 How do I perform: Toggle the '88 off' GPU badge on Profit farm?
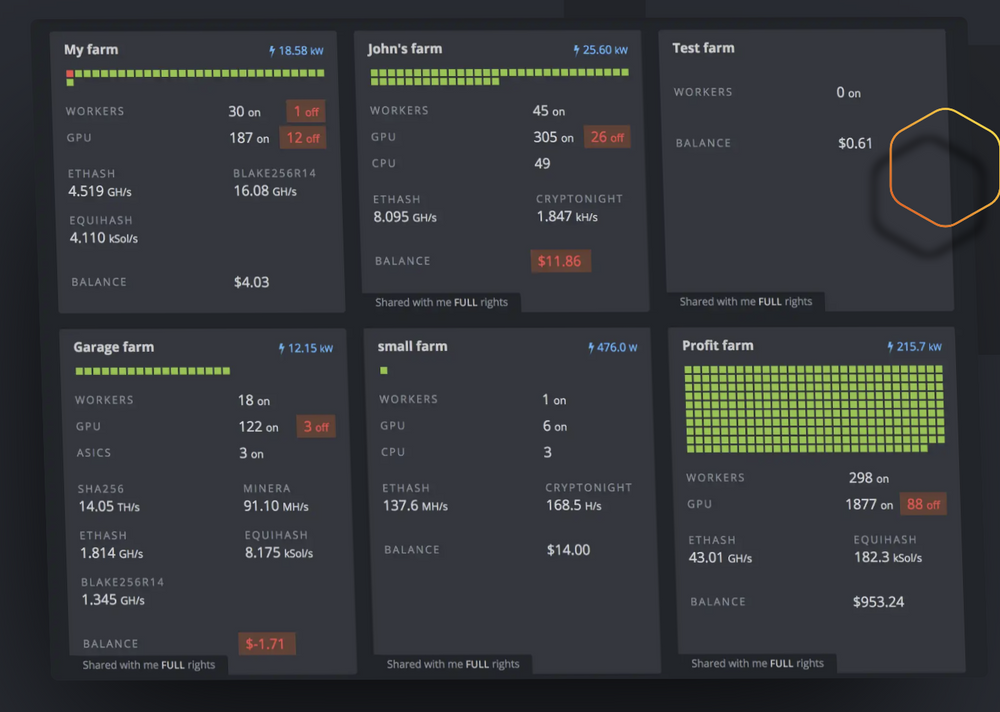[923, 504]
